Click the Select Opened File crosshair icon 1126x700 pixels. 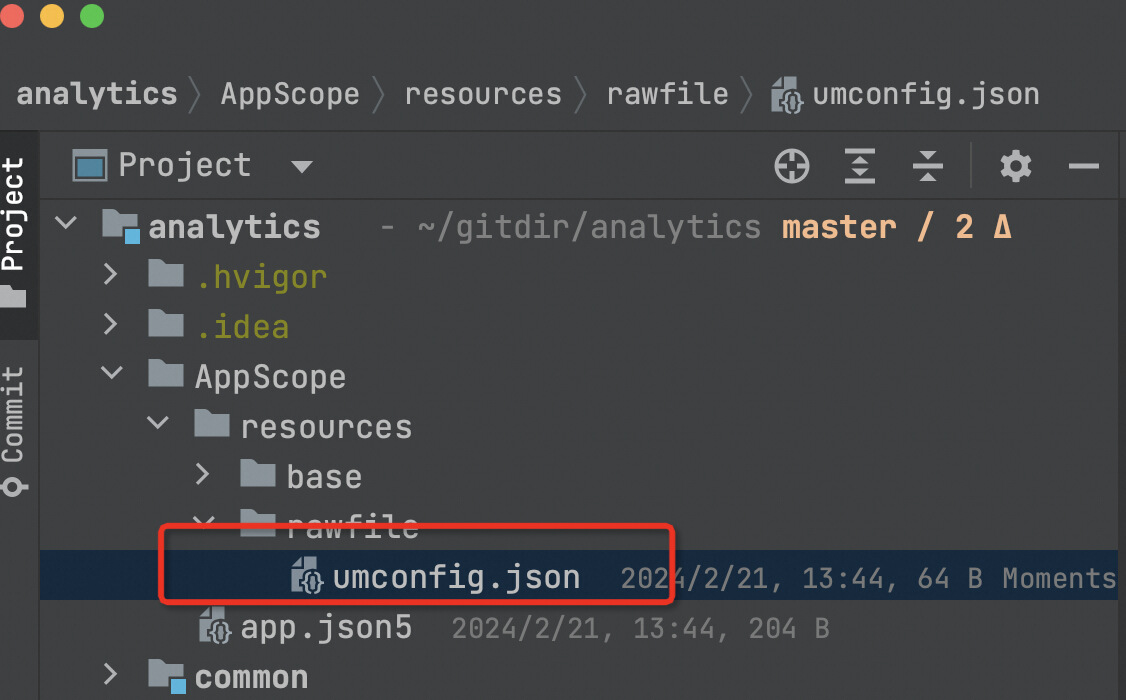point(792,166)
